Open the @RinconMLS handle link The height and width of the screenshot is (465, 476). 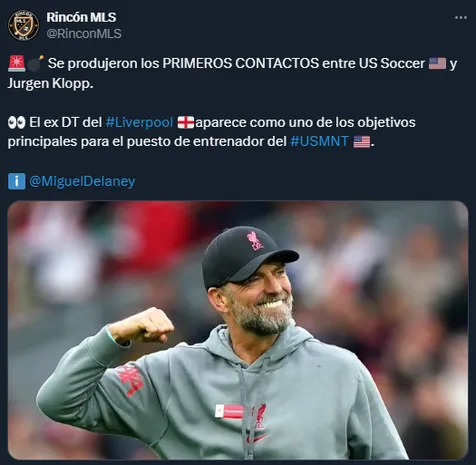(84, 34)
